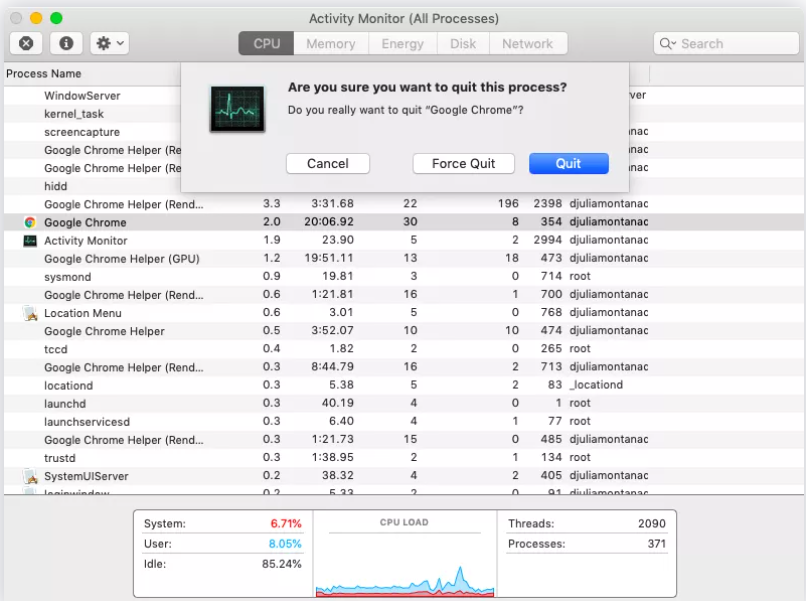Sort by the Process Name column header

pyautogui.click(x=44, y=74)
